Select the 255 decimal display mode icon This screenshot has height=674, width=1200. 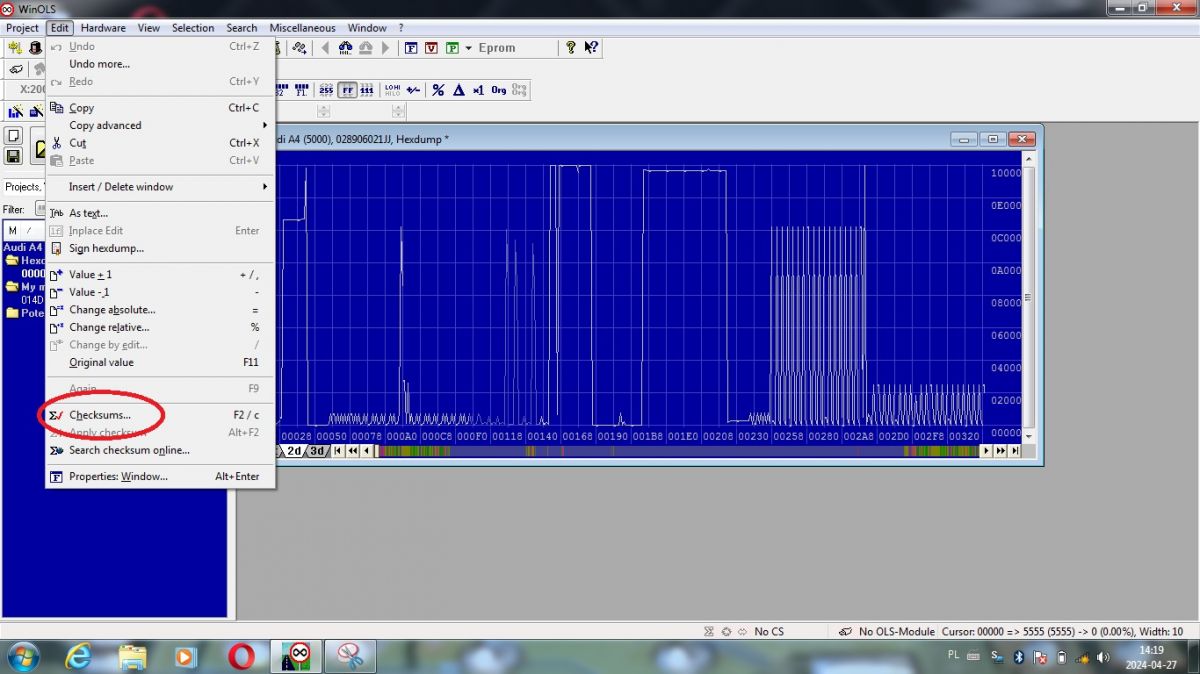[x=326, y=90]
